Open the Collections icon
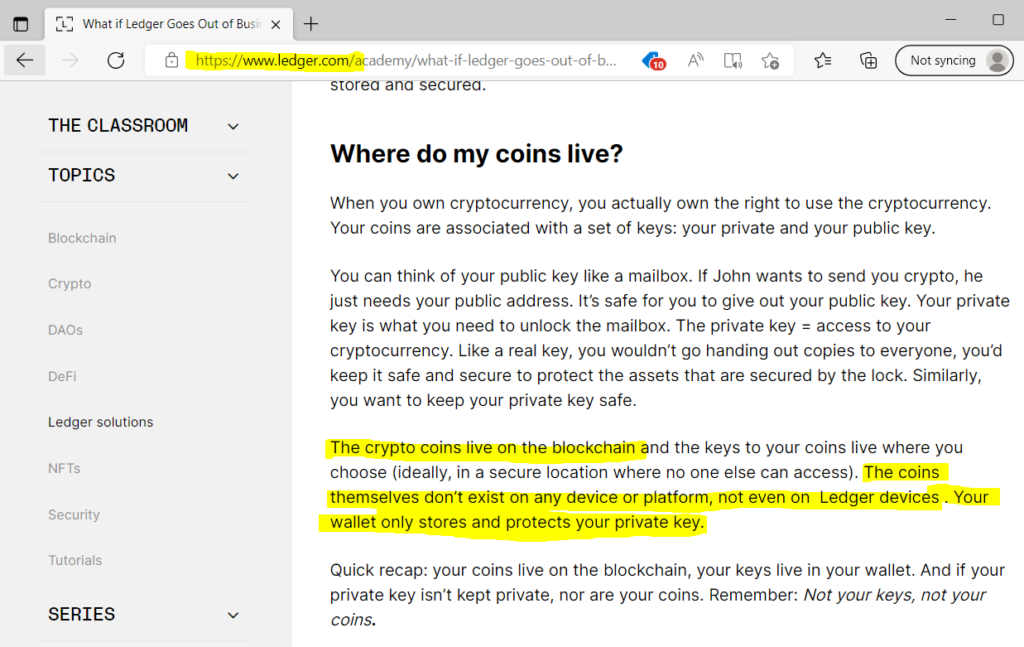Viewport: 1024px width, 647px height. click(869, 61)
